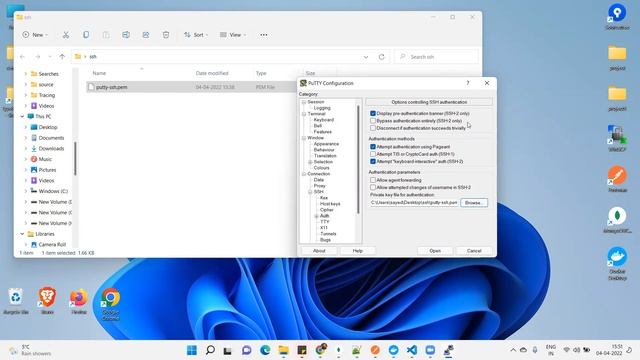The image size is (640, 360).
Task: Select the putty-ssh.pem file row
Action: (x=192, y=87)
